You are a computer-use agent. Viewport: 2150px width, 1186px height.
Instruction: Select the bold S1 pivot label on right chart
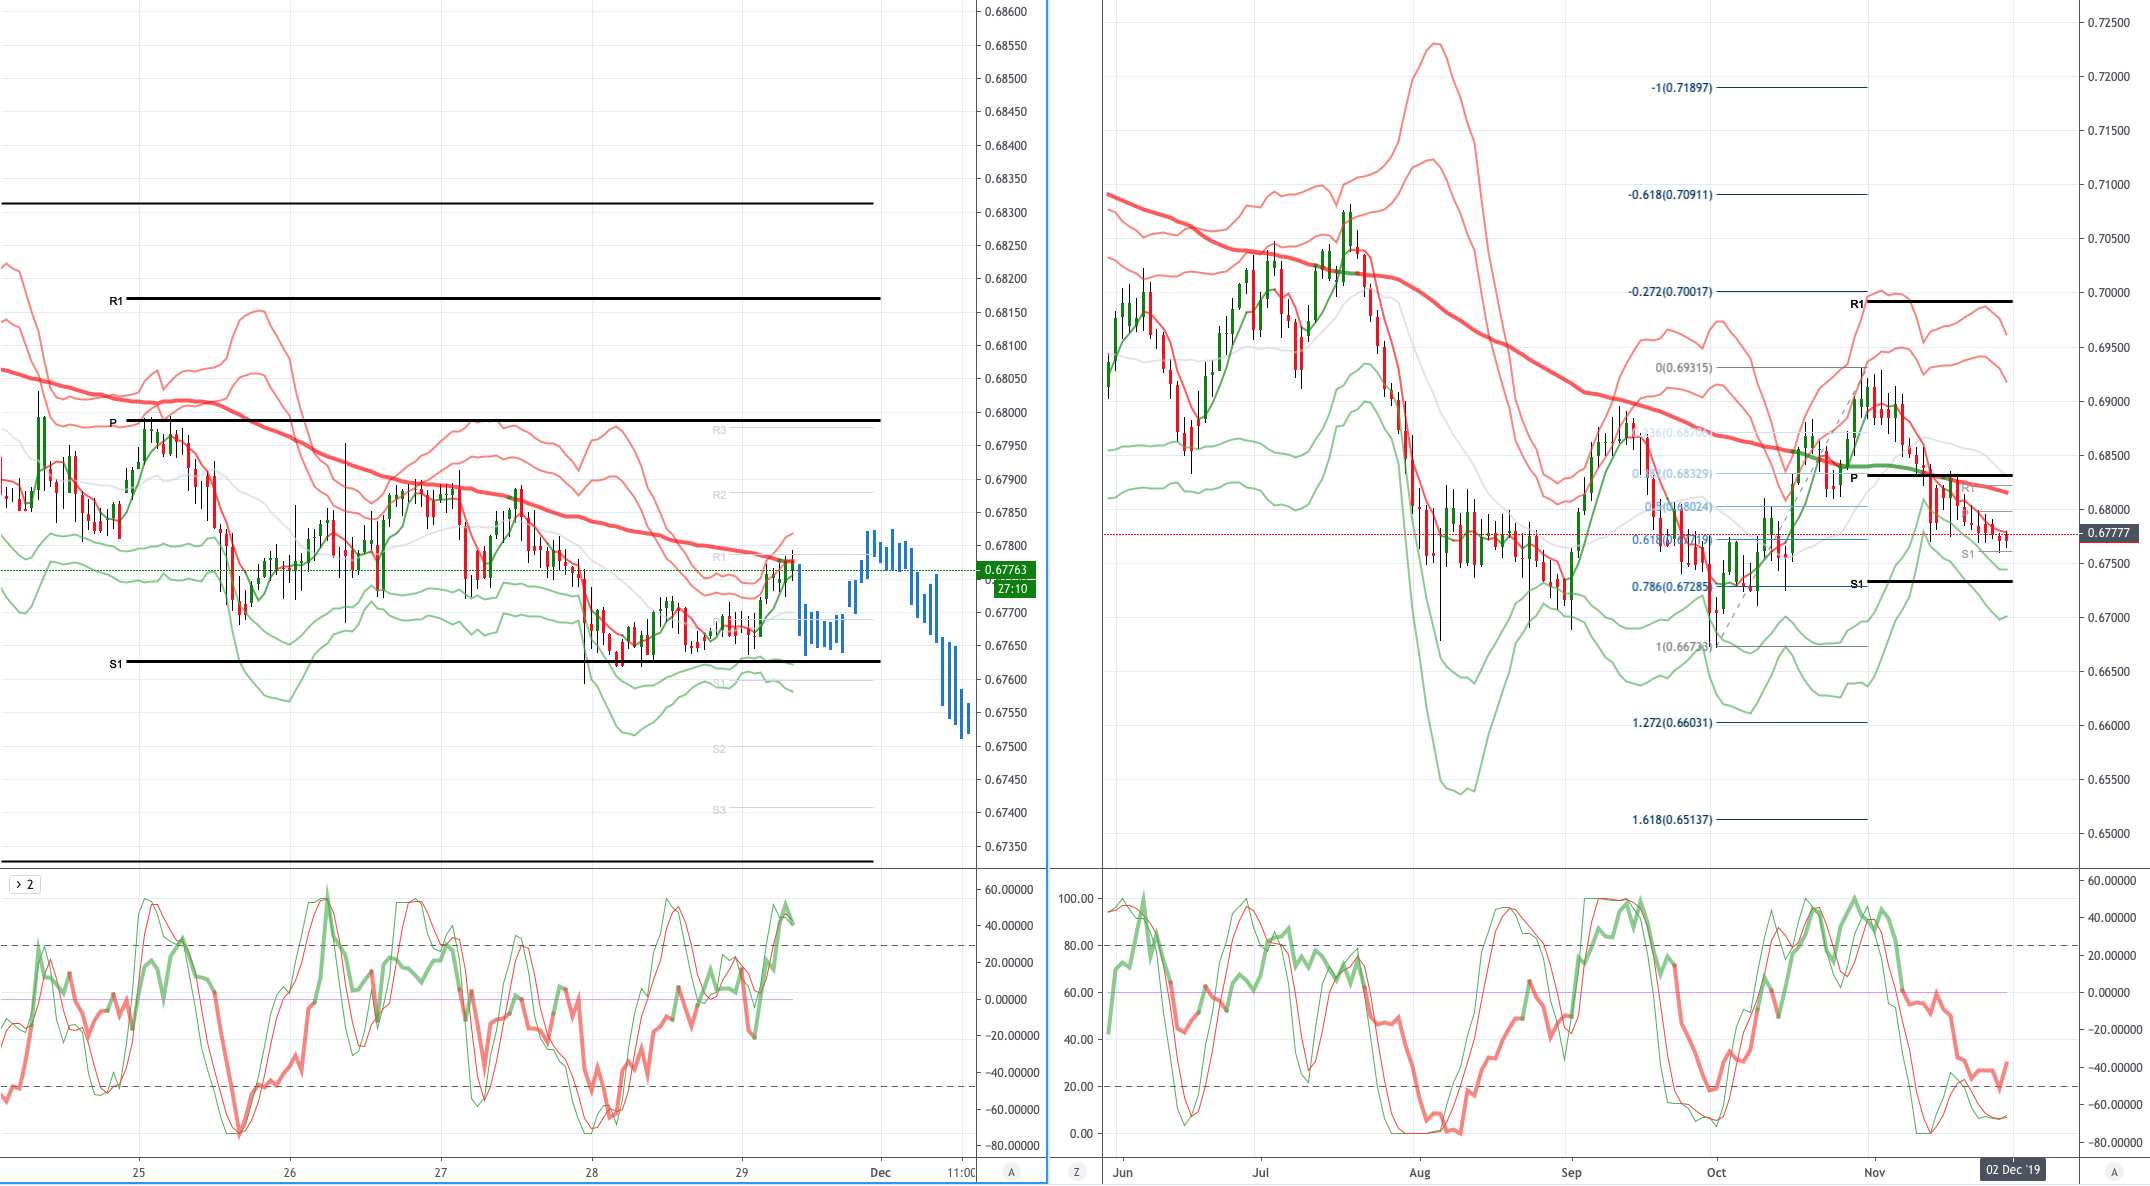tap(1857, 584)
